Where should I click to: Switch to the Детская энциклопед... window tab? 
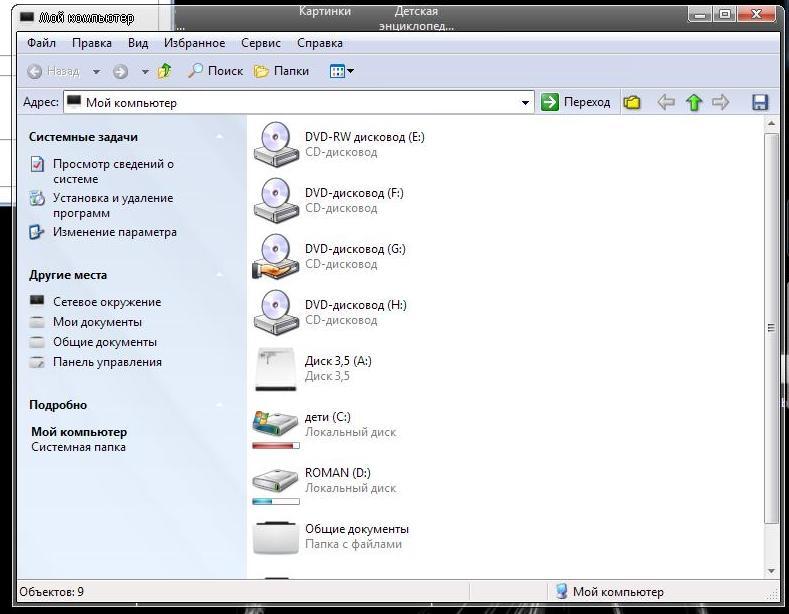tap(416, 18)
